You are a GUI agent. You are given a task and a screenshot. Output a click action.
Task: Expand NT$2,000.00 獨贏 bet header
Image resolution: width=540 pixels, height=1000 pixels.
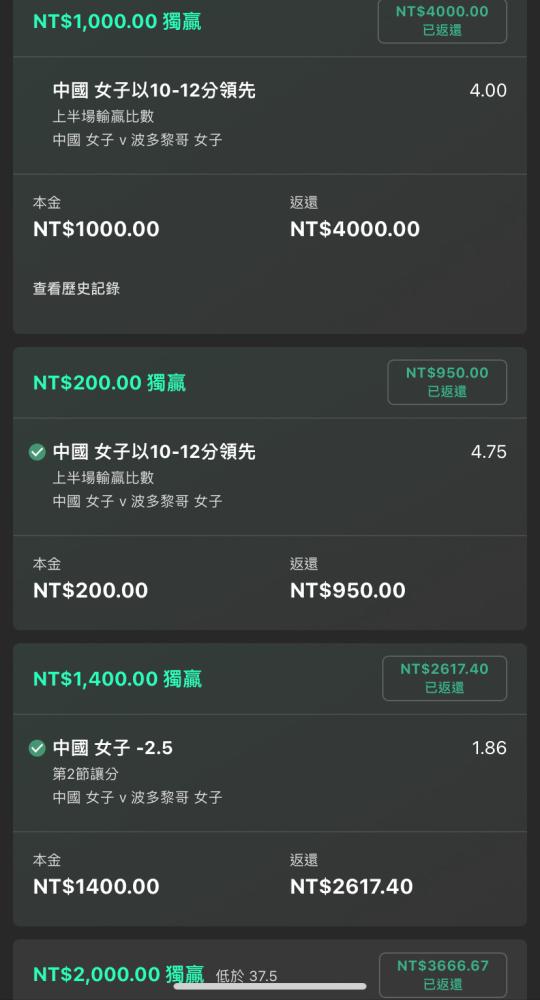[119, 974]
